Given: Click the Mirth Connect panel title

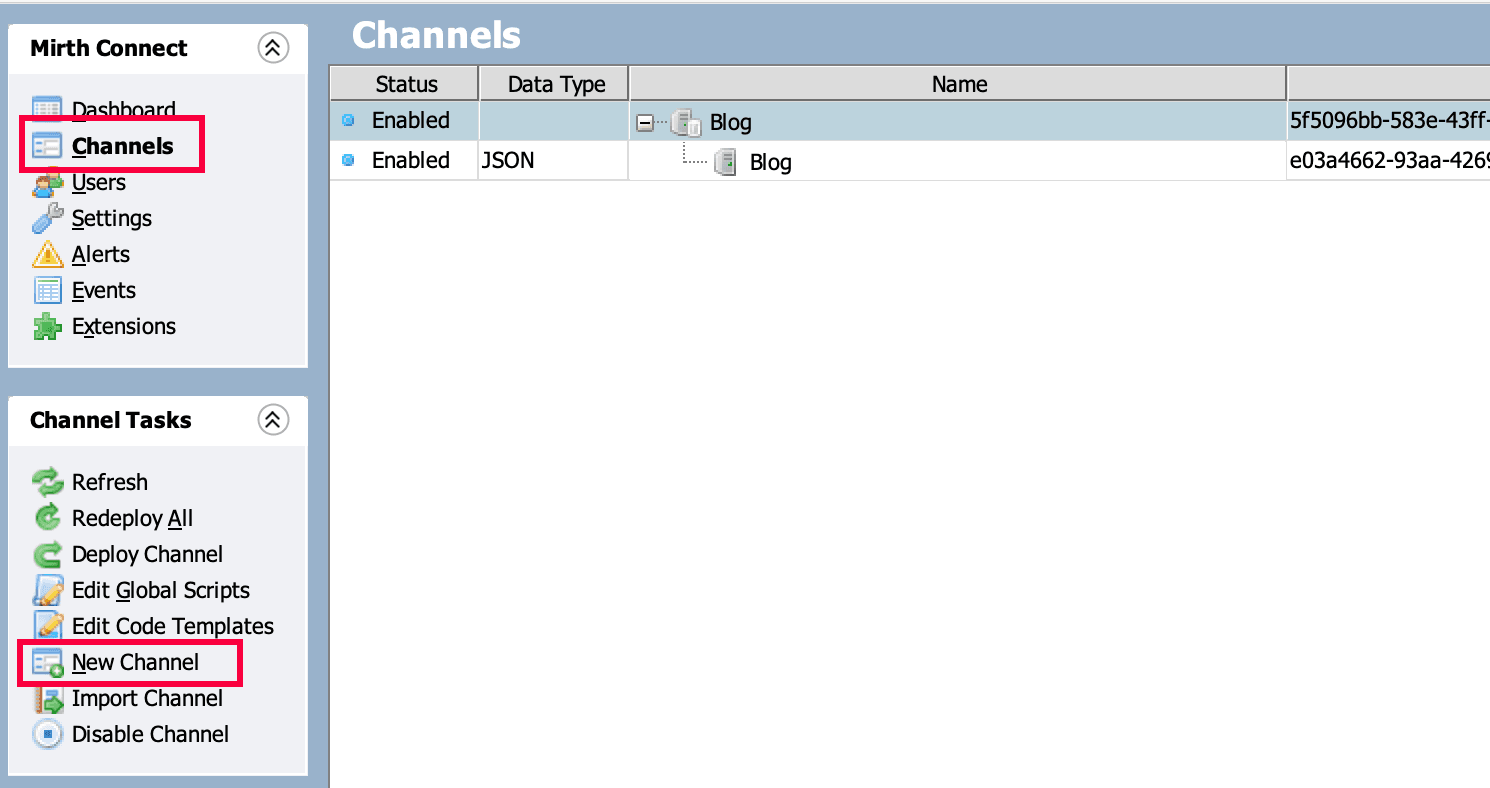Looking at the screenshot, I should pos(109,48).
